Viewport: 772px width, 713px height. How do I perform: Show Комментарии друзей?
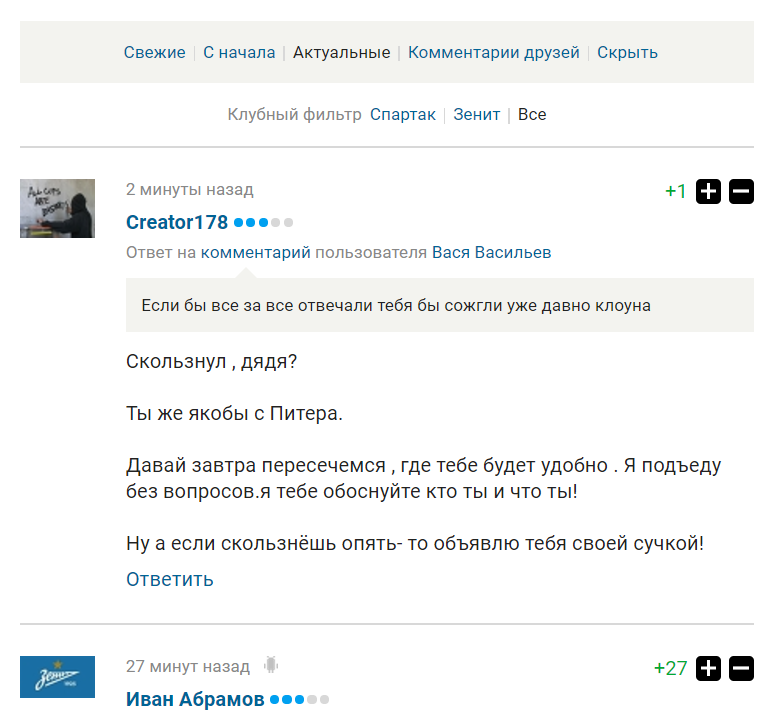(494, 52)
